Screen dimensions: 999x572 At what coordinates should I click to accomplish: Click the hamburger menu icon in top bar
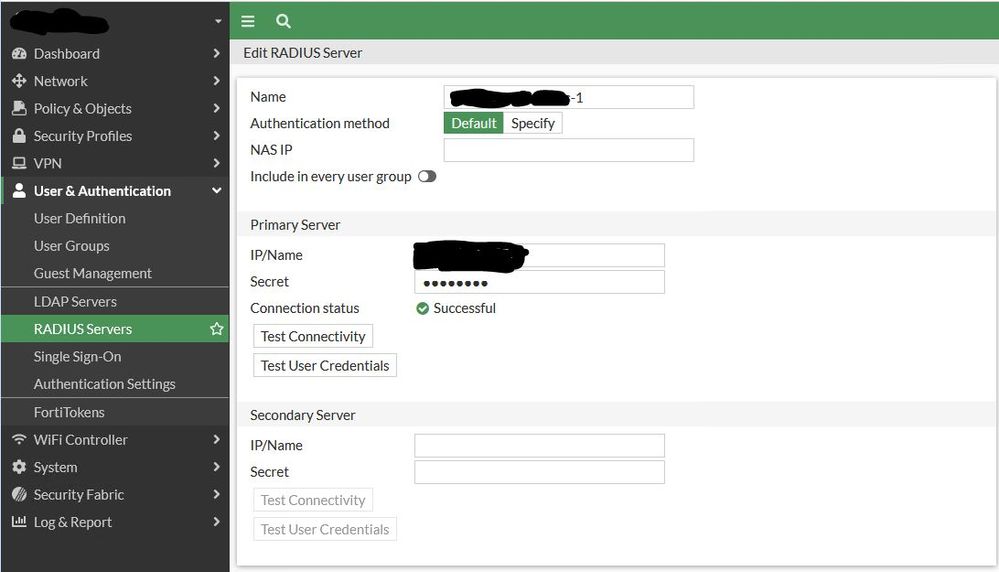tap(248, 21)
